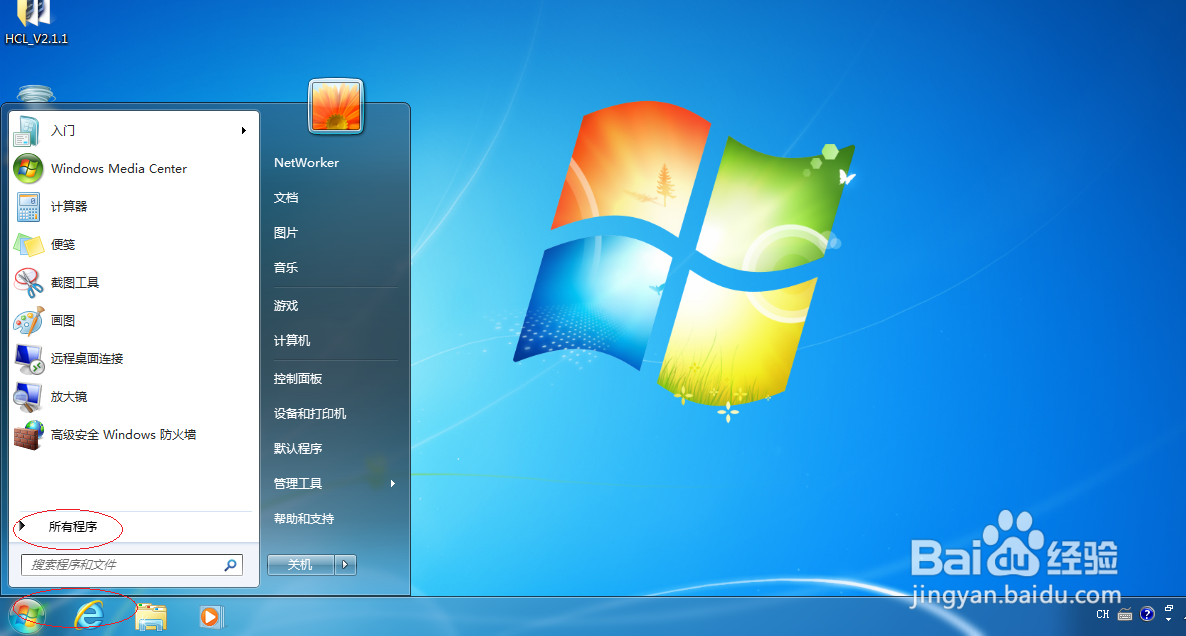
Task: Click the search magnifier icon
Action: click(231, 565)
